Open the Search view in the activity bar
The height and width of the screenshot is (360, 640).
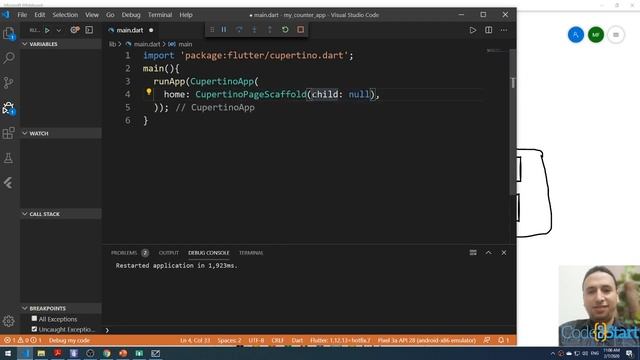click(x=9, y=58)
